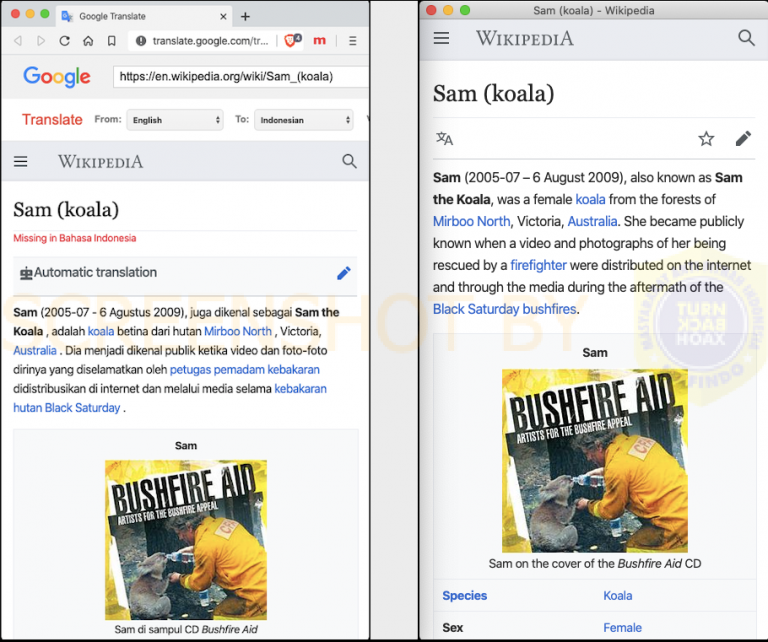
Task: Reload the Google Translate page
Action: [64, 41]
